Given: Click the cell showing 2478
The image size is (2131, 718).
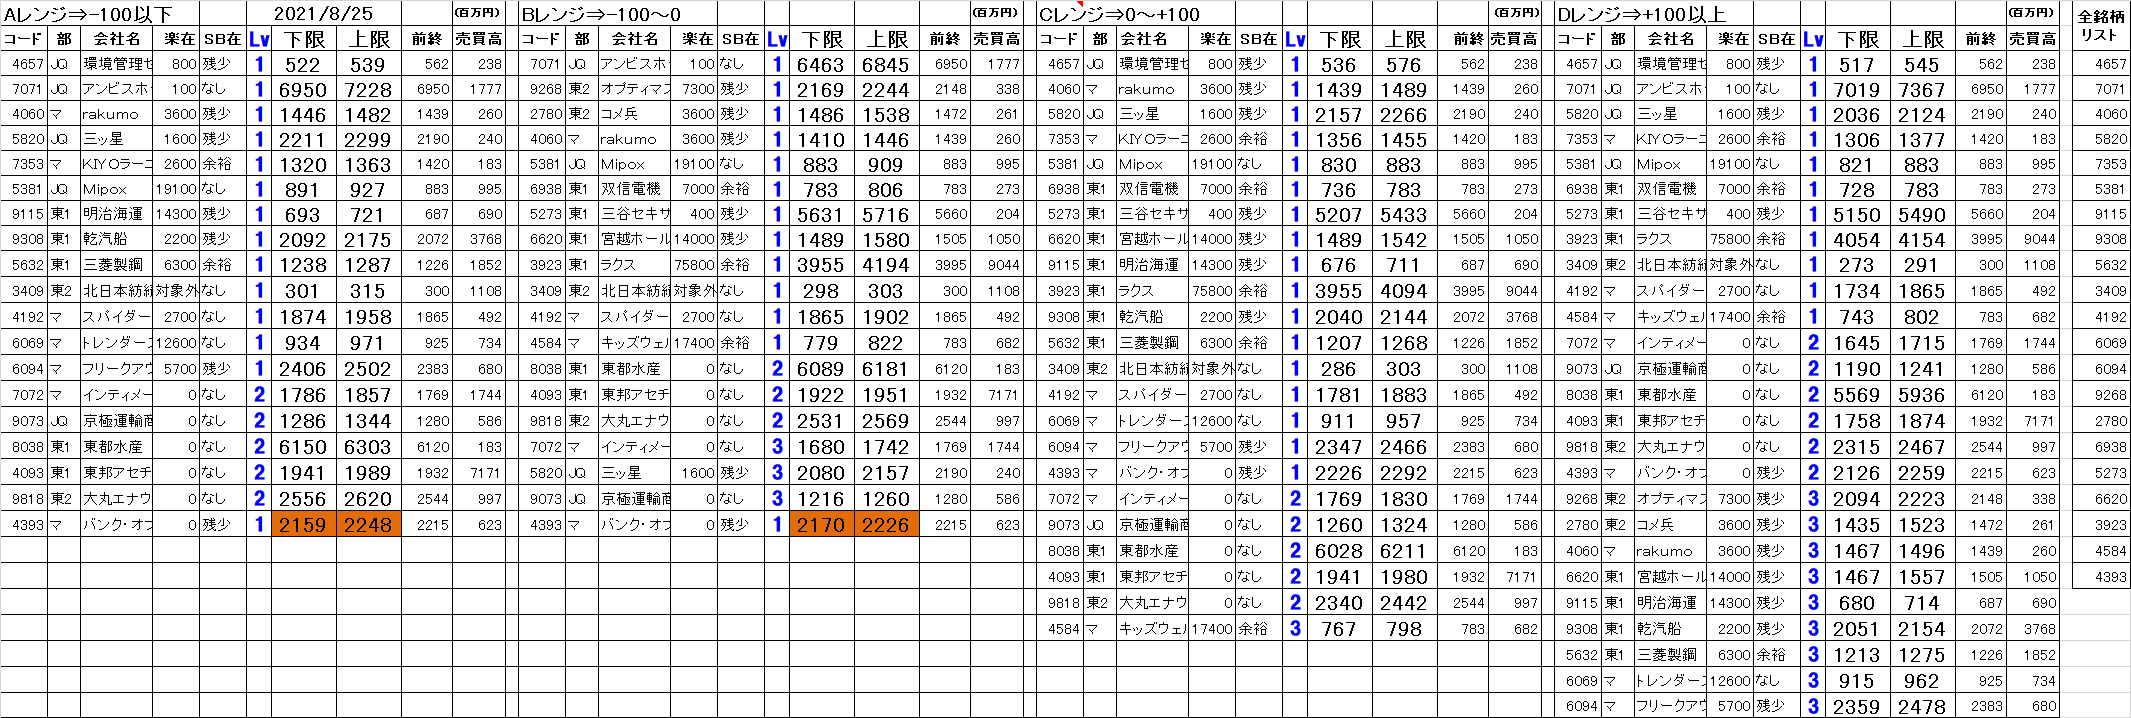Looking at the screenshot, I should click(1922, 706).
